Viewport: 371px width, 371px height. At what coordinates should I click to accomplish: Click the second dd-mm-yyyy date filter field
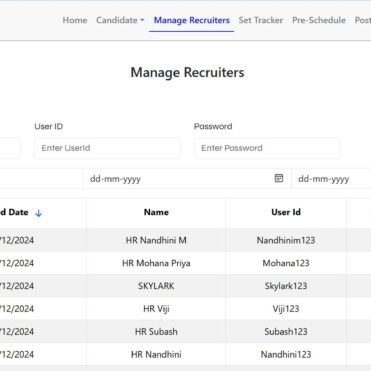[332, 179]
